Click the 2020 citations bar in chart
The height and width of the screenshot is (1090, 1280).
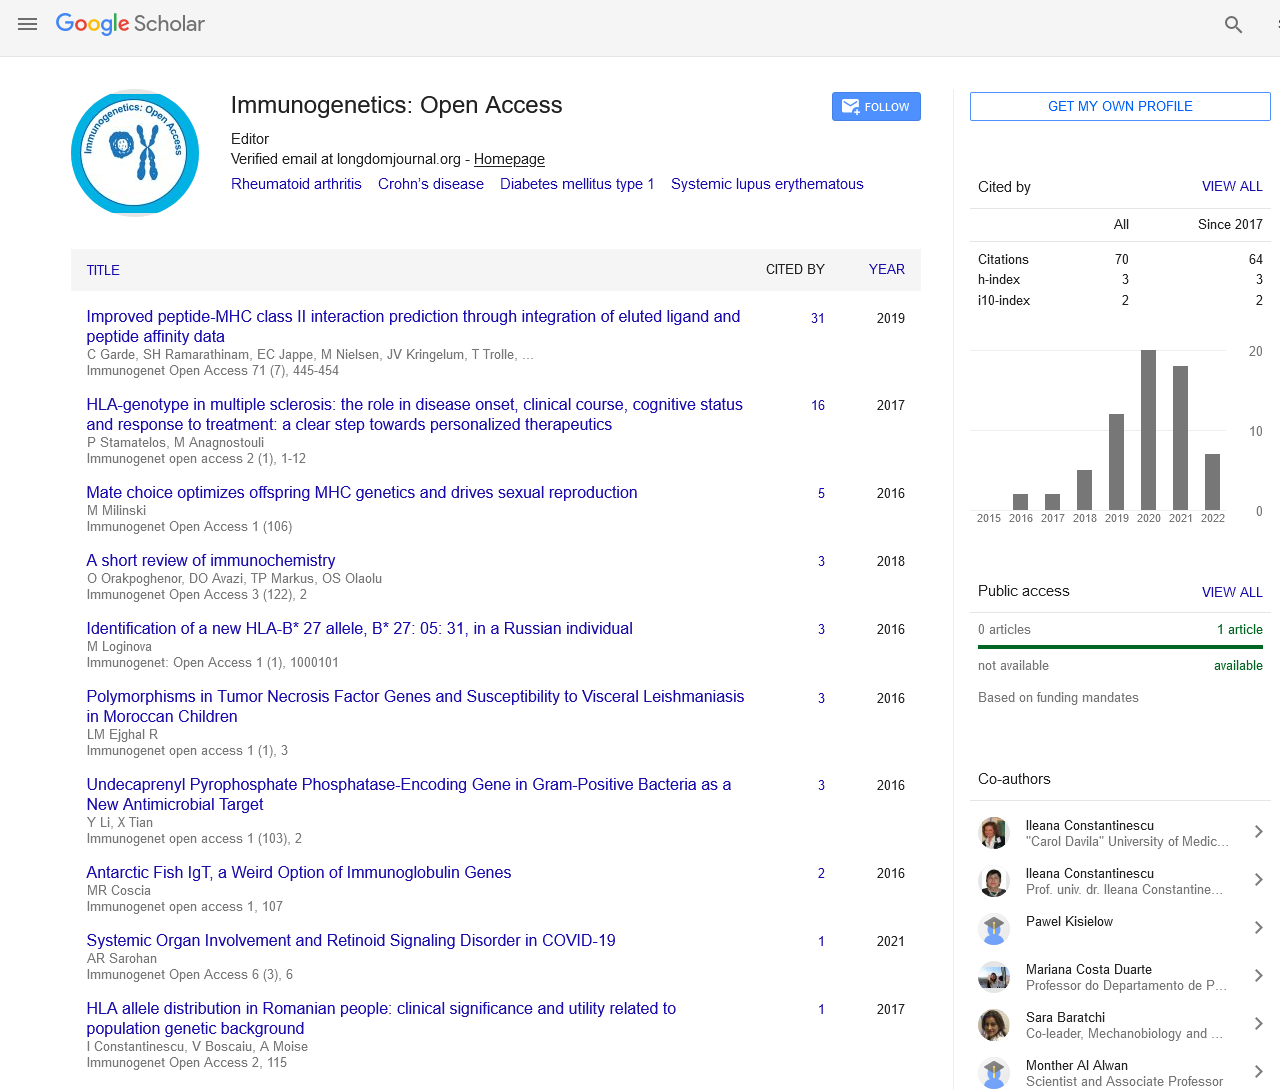[1148, 430]
